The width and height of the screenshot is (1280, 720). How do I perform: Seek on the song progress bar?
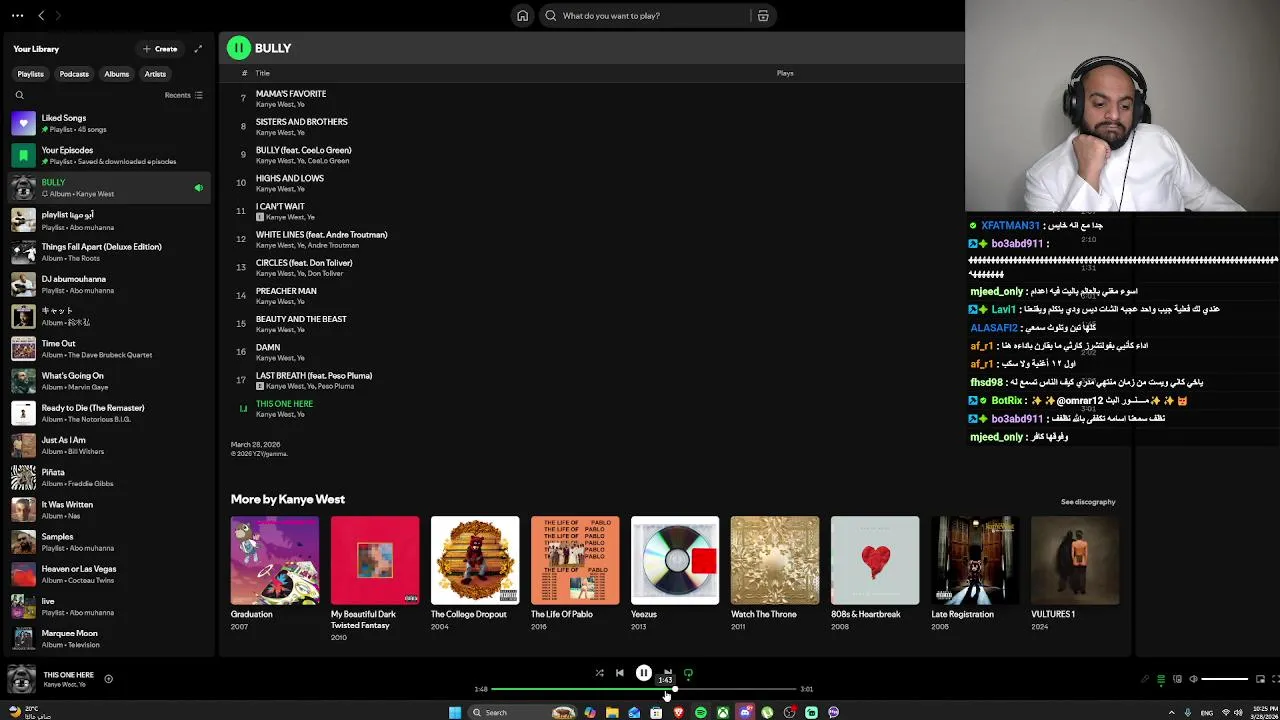coord(644,689)
